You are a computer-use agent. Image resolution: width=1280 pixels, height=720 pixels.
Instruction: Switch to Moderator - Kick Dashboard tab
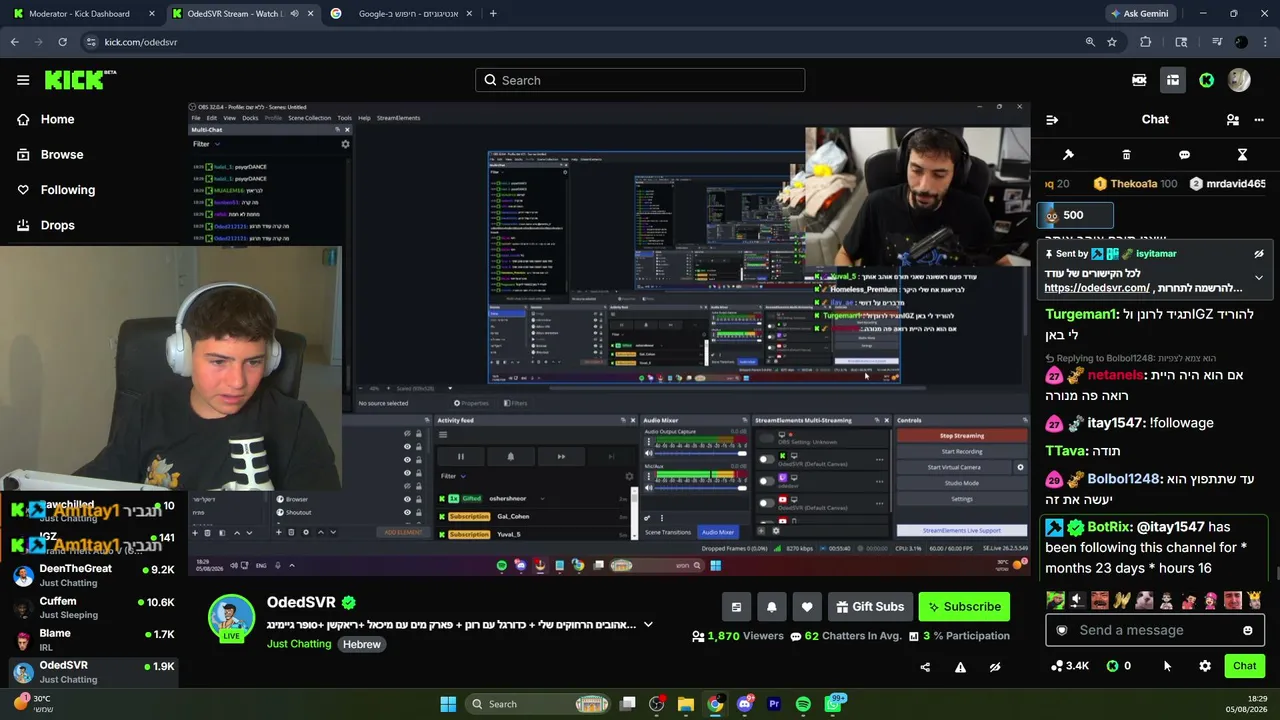click(x=82, y=14)
